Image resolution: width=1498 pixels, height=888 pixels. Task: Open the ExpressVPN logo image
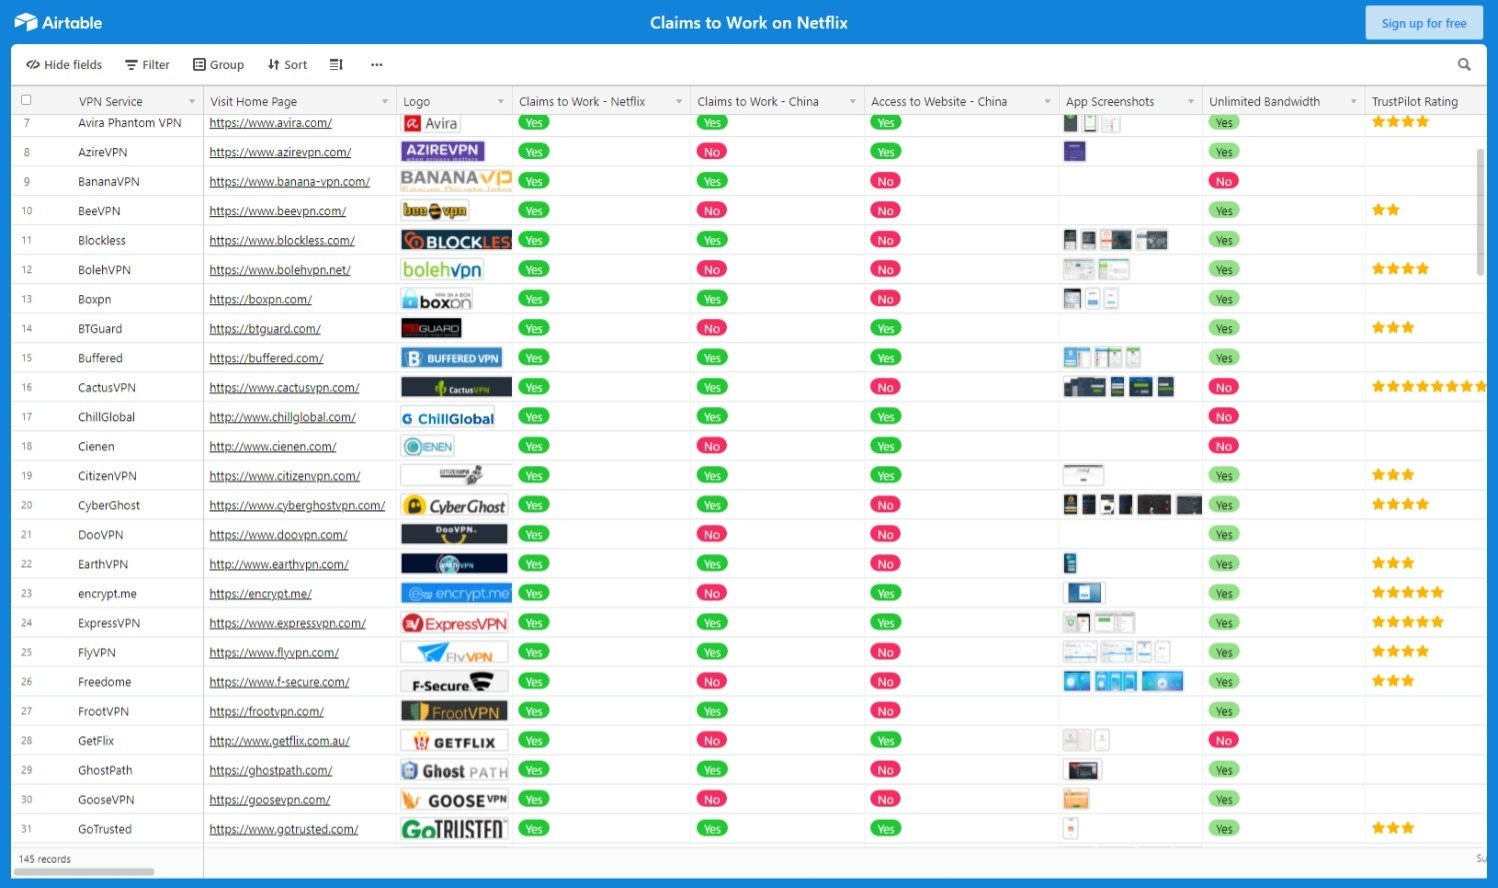(x=455, y=623)
